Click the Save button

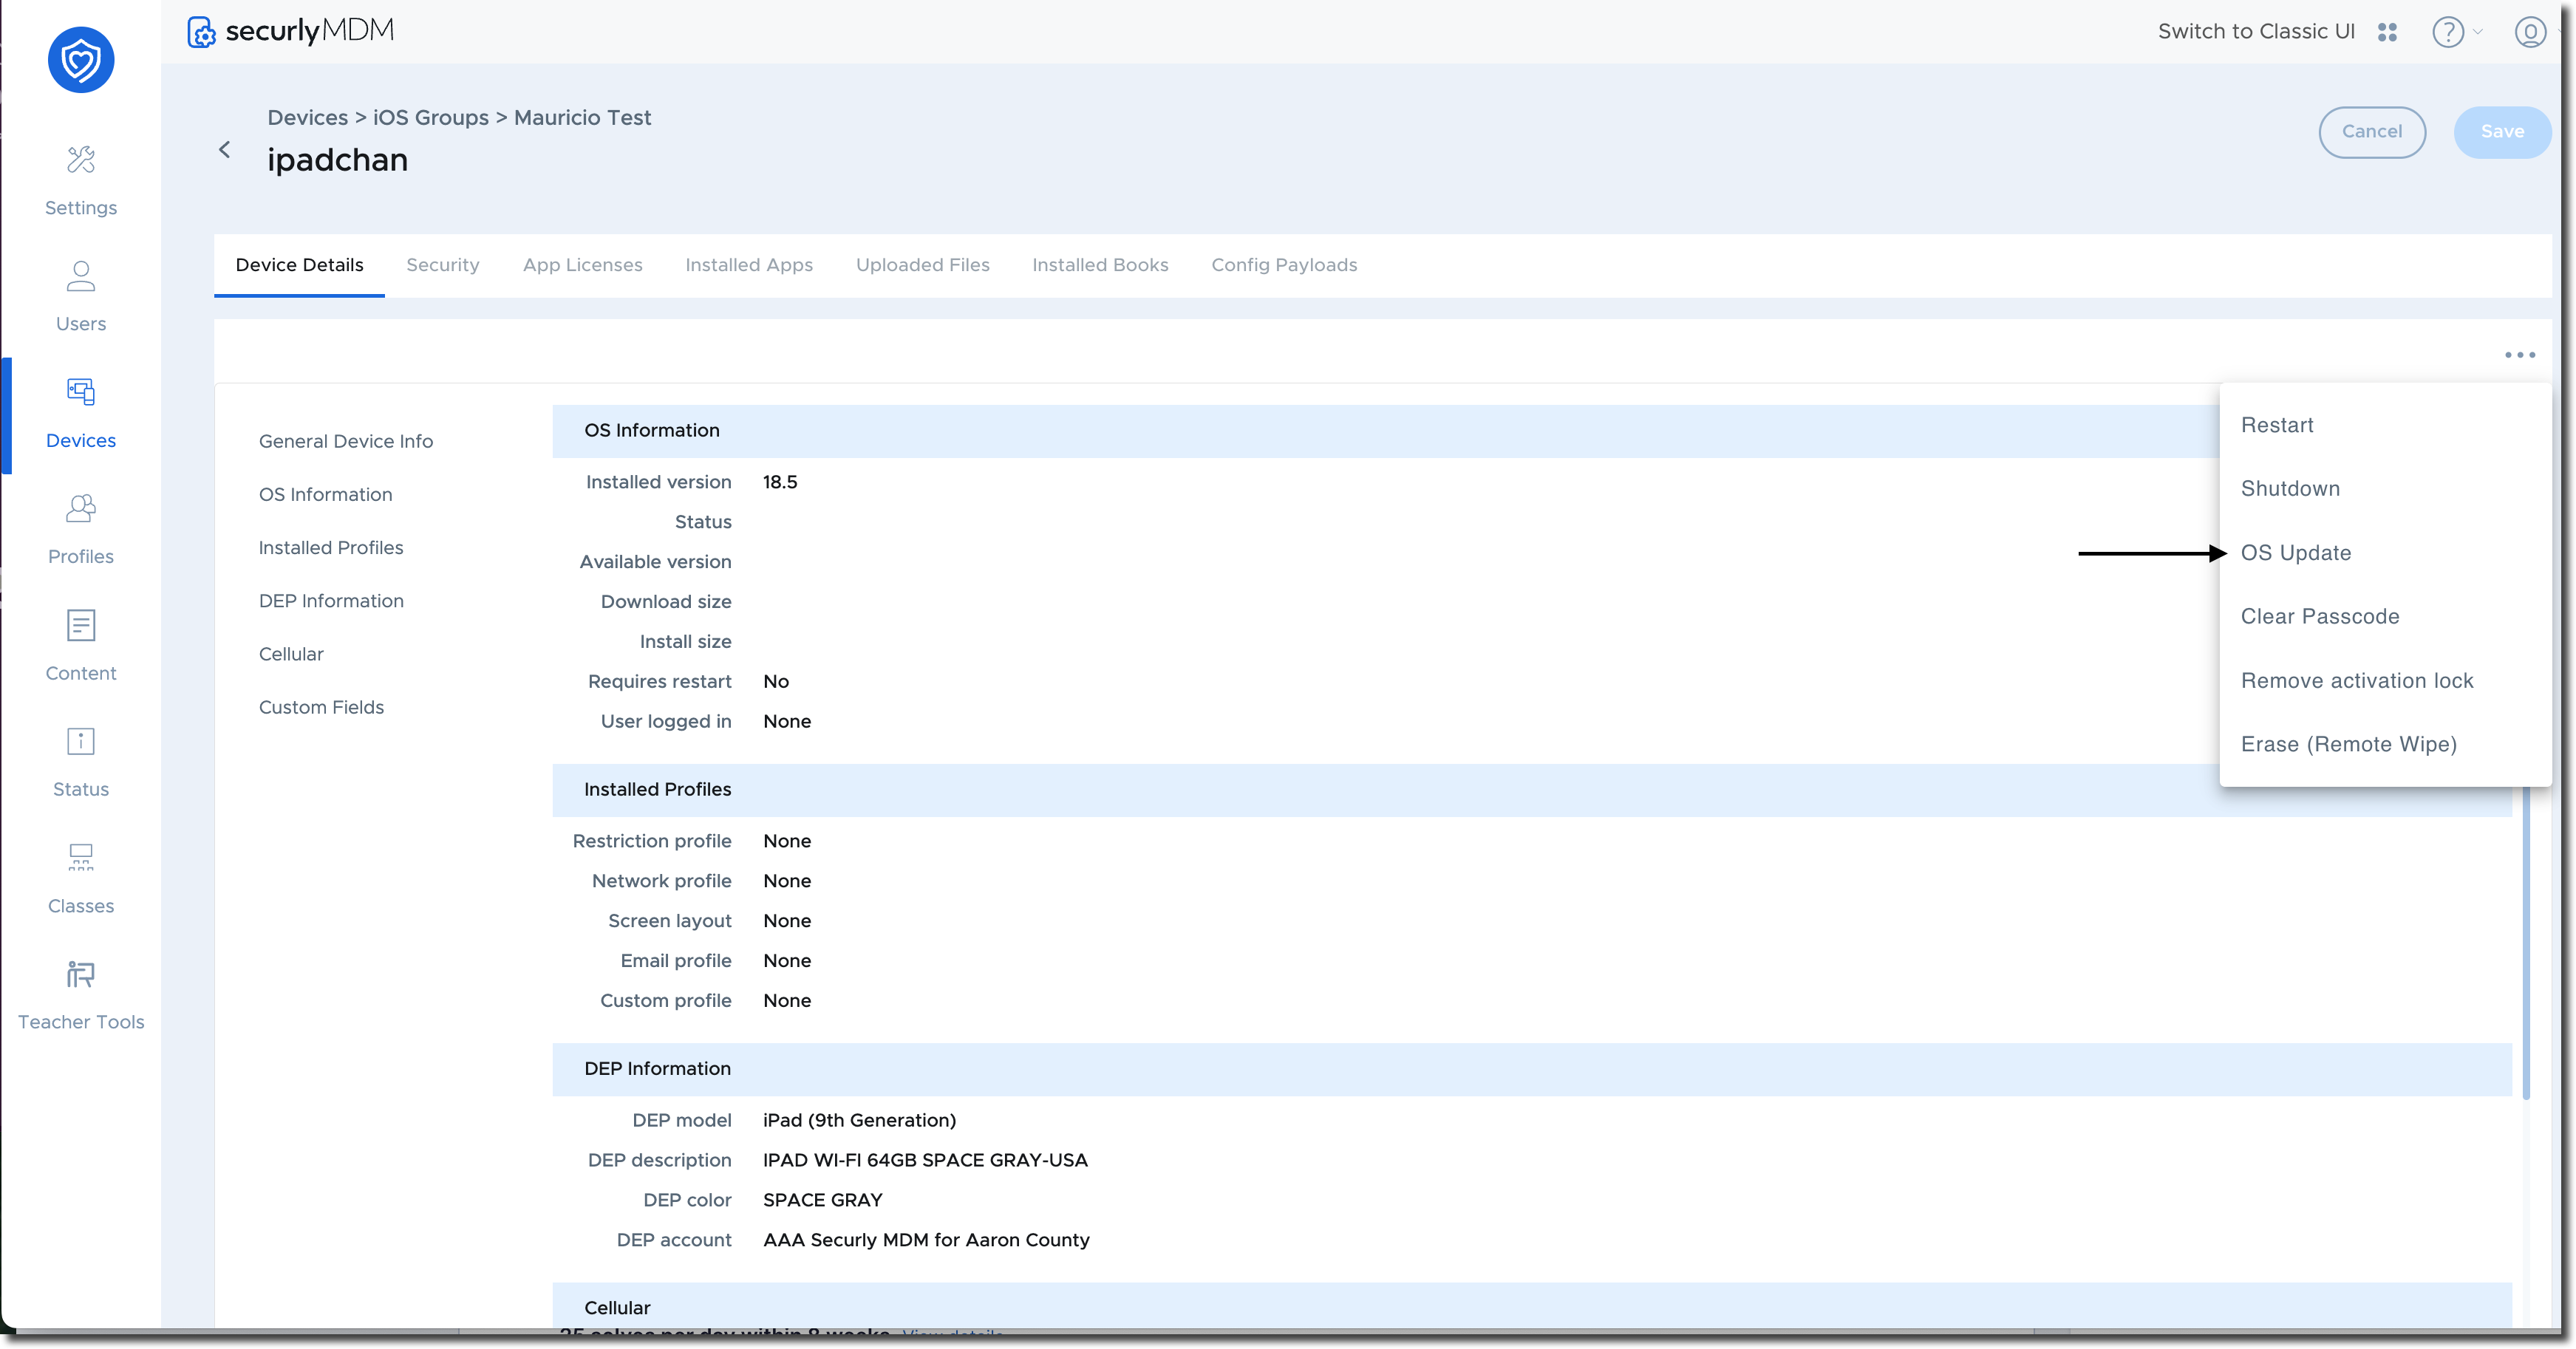(x=2501, y=132)
